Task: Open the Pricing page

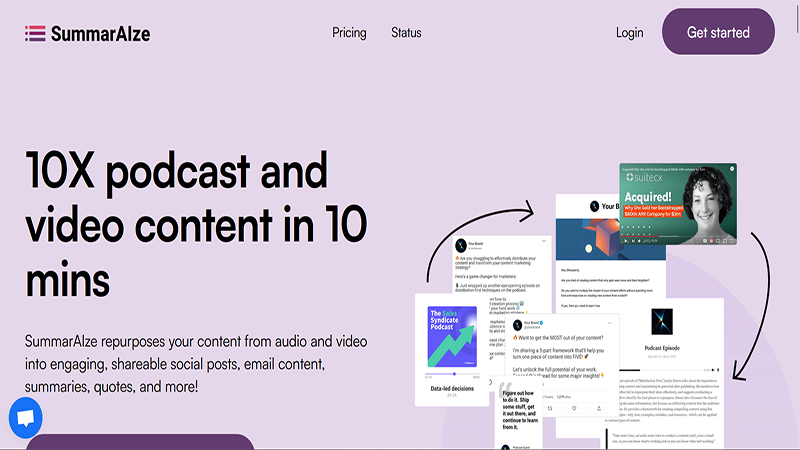Action: tap(349, 33)
